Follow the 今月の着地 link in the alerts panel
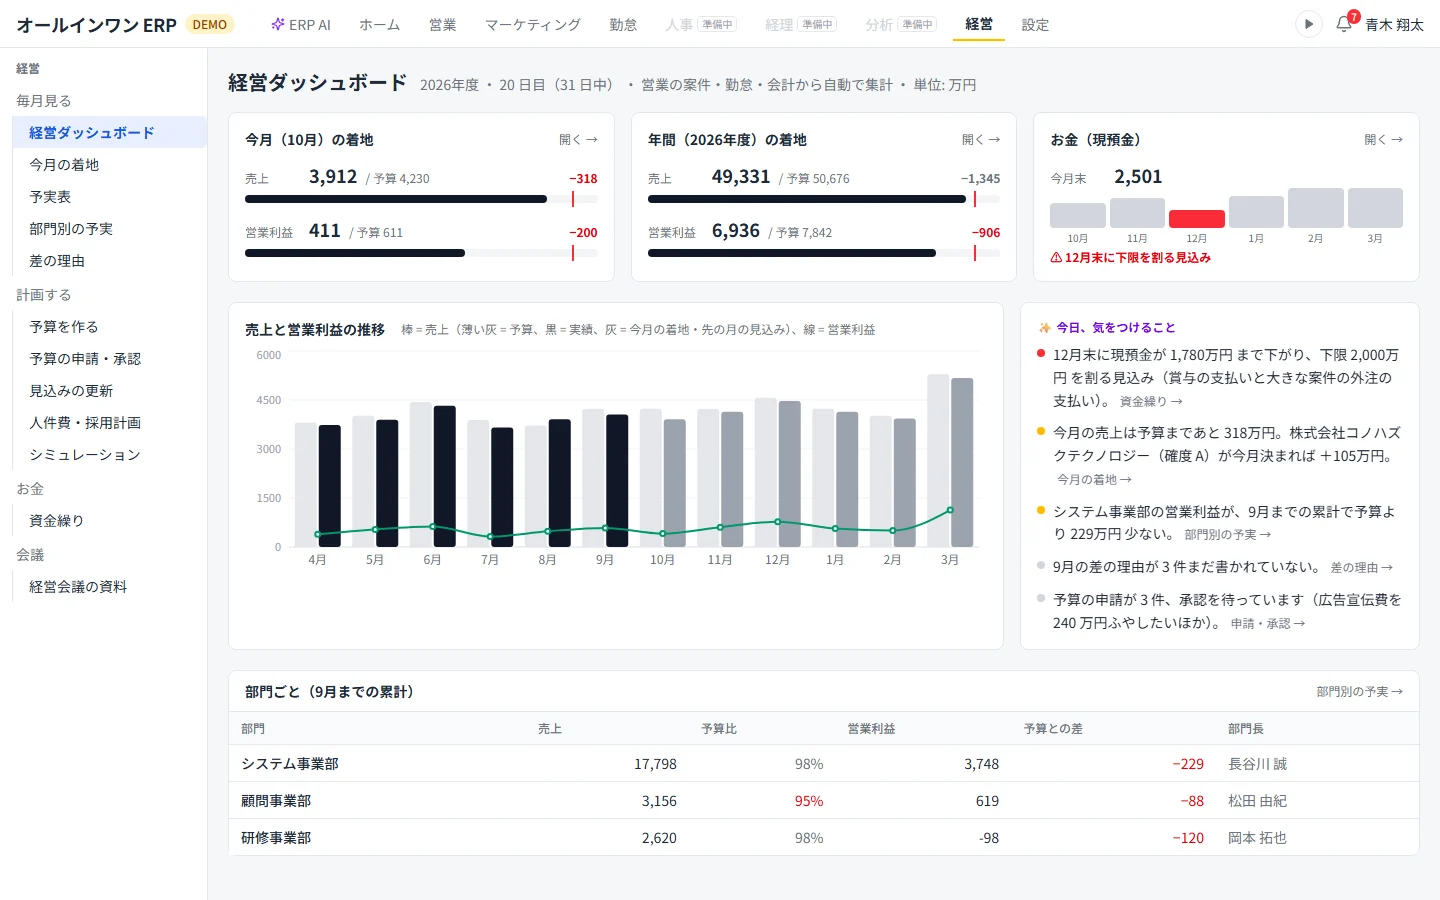Screen dimensions: 1440x900 point(1094,480)
